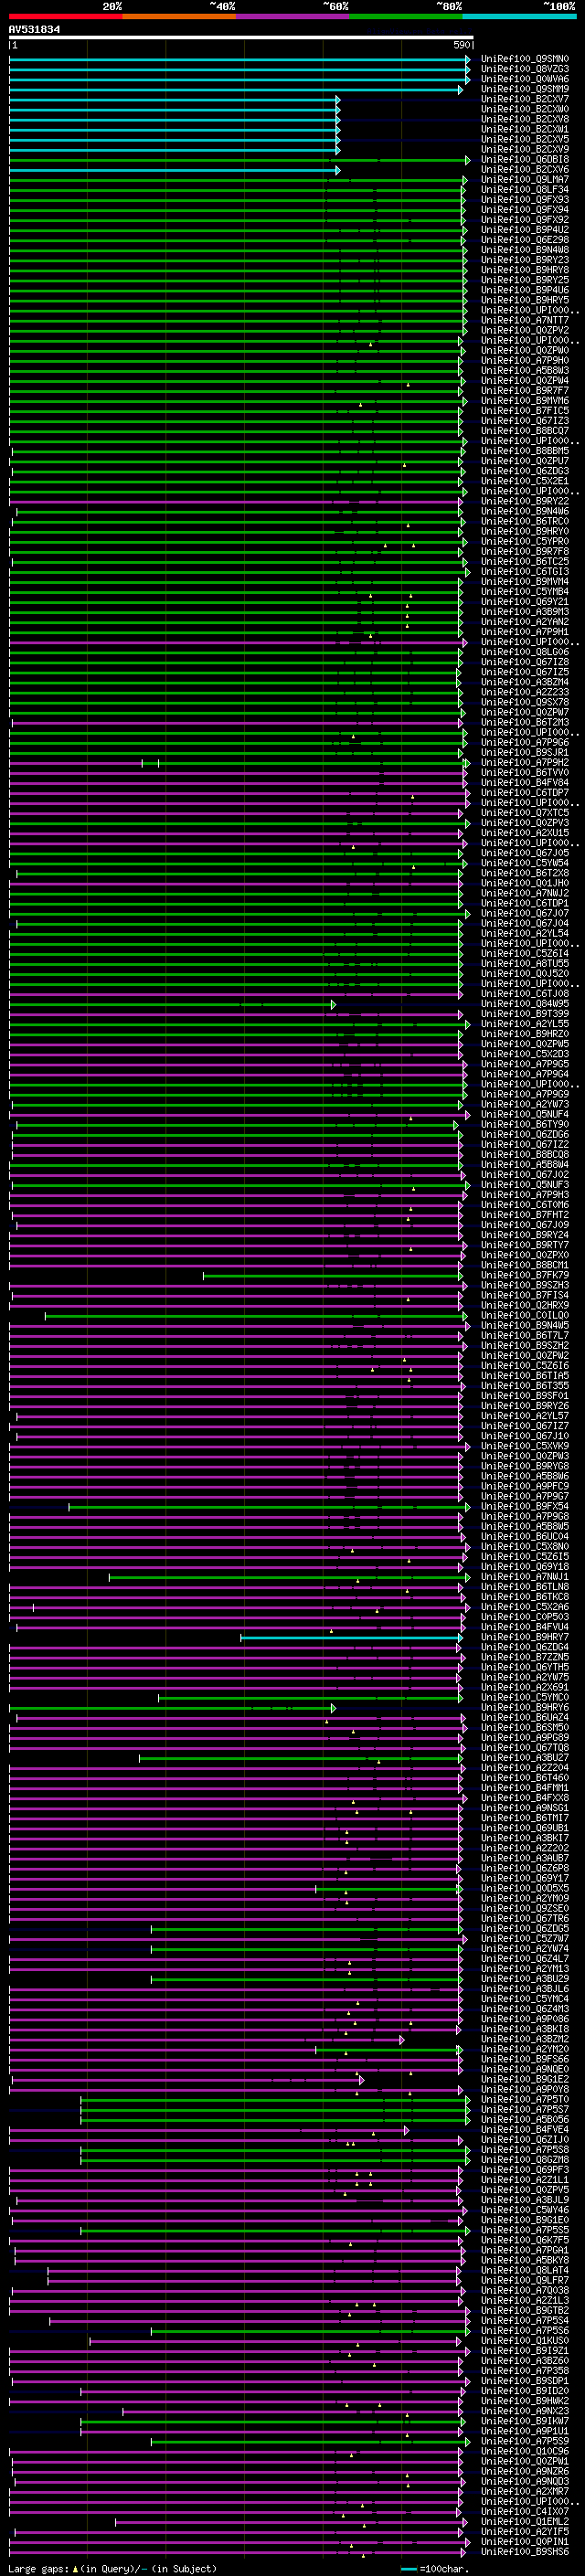Viewport: 585px width, 2576px height.
Task: Select row UniRef100_Q8LF34
Action: [525, 189]
